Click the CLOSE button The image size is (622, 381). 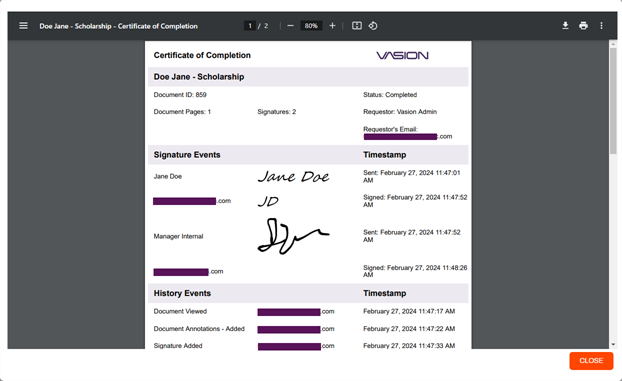click(591, 361)
